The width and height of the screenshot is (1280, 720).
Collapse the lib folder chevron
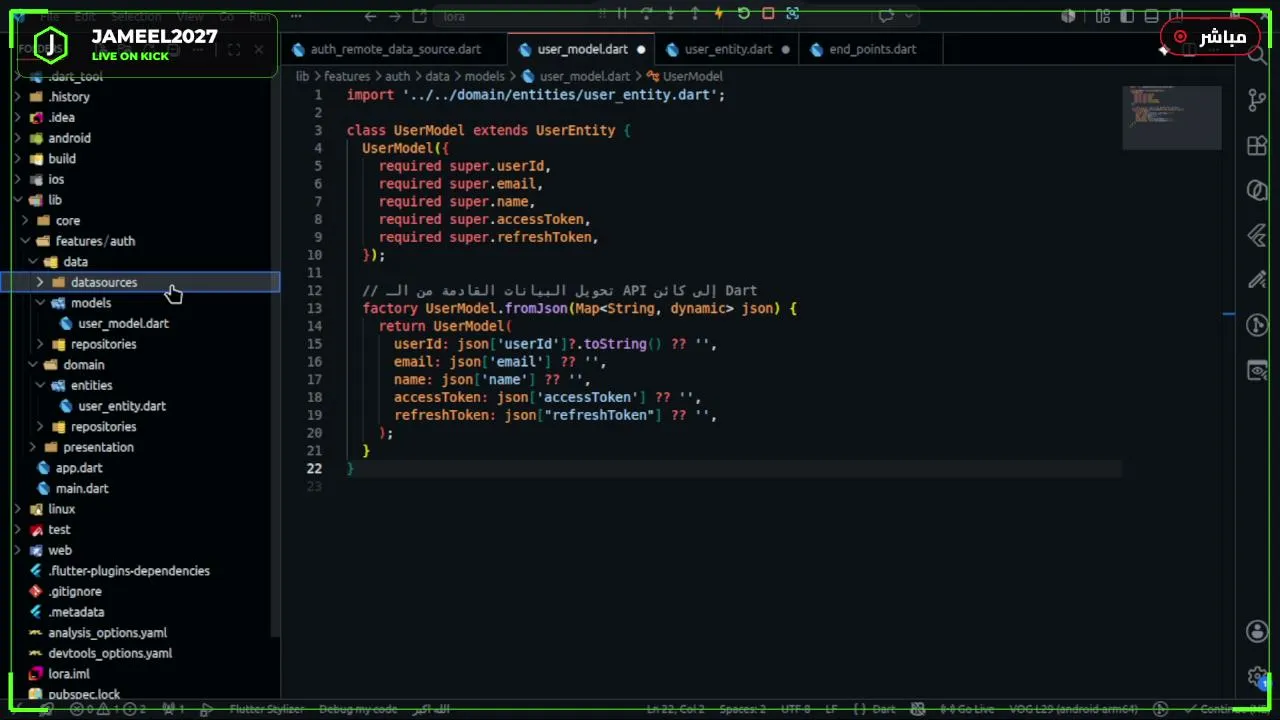coord(17,200)
